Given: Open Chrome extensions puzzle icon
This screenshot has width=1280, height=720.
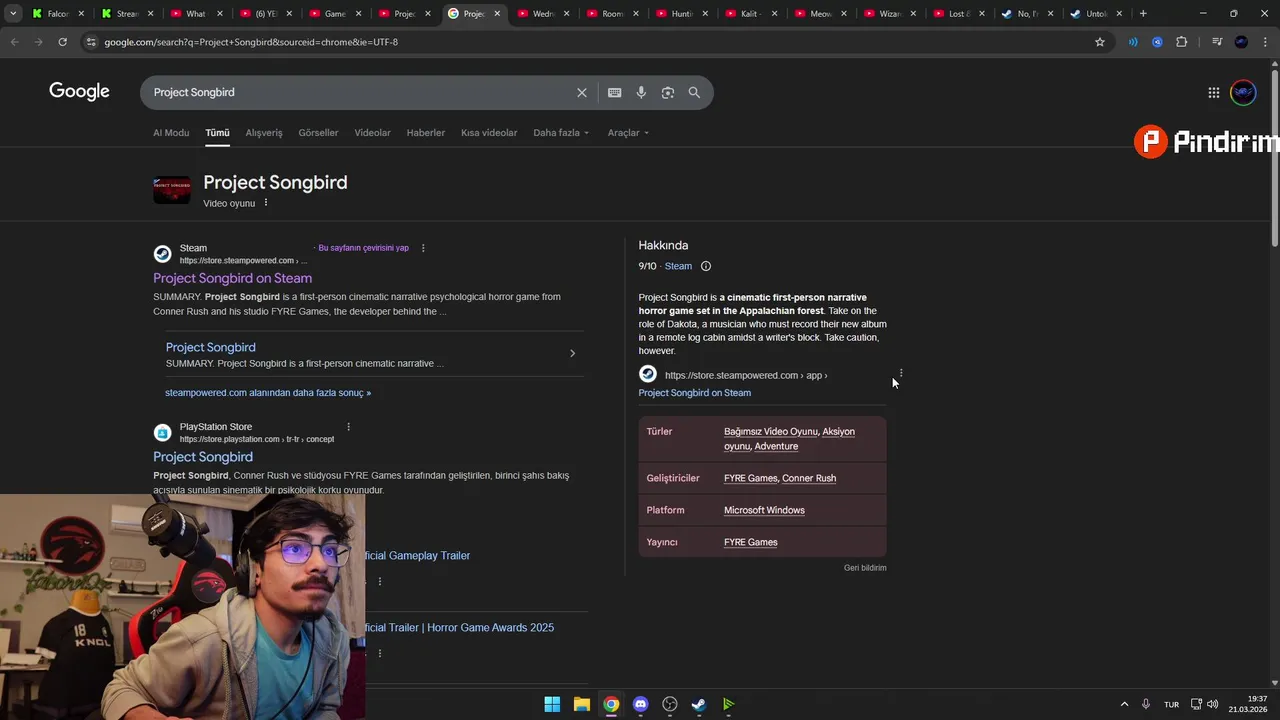Looking at the screenshot, I should click(x=1182, y=42).
